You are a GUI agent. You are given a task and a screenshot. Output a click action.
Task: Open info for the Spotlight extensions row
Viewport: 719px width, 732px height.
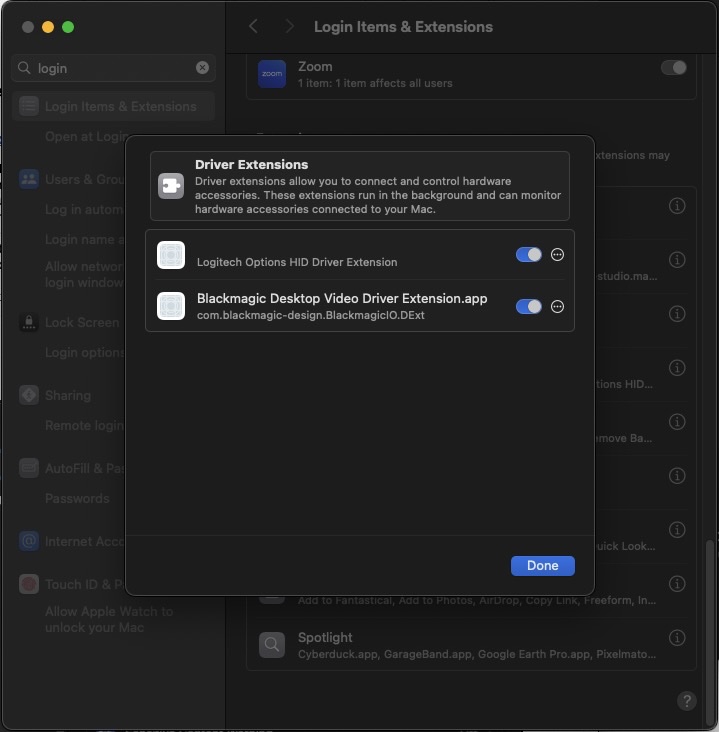(677, 637)
